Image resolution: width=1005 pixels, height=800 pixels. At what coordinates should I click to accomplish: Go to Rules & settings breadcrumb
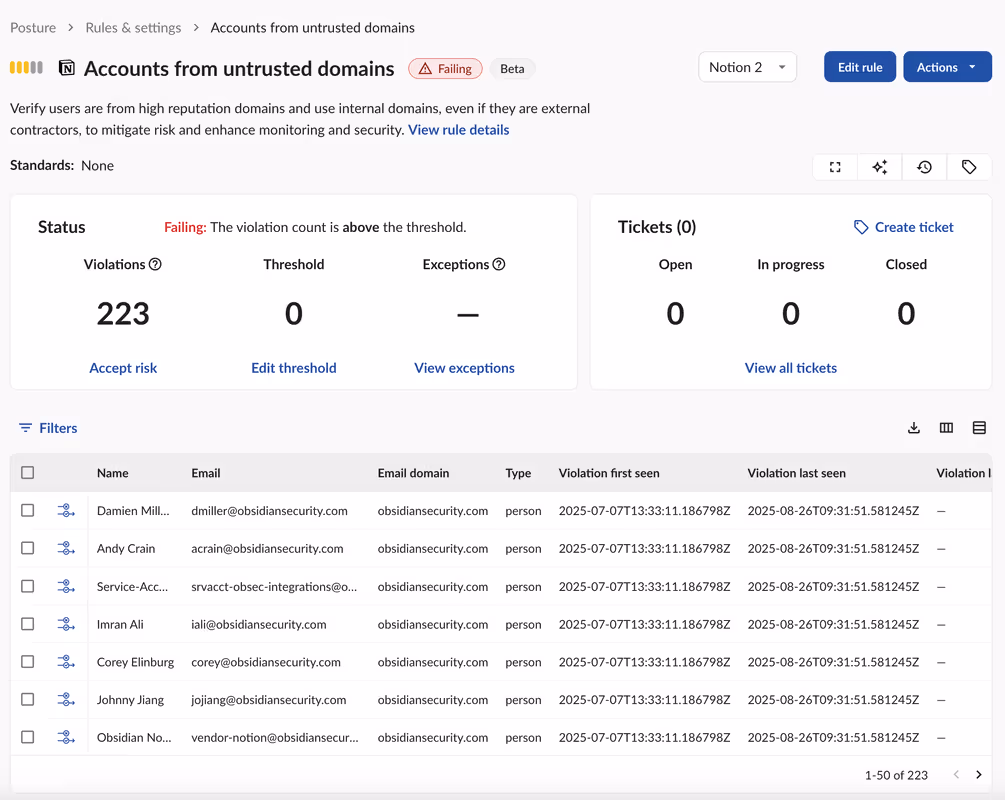click(x=133, y=28)
